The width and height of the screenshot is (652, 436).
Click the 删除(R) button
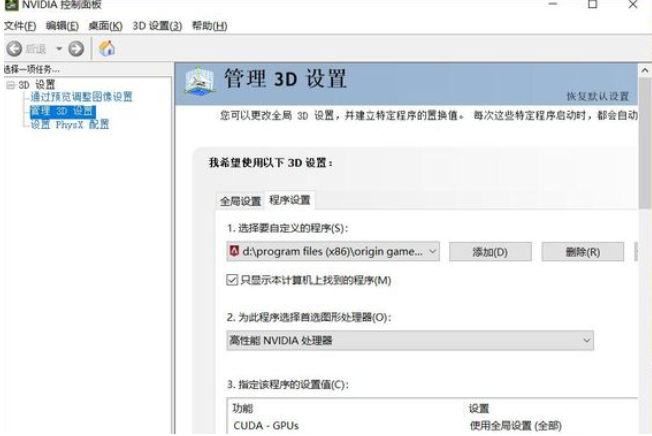tap(583, 252)
